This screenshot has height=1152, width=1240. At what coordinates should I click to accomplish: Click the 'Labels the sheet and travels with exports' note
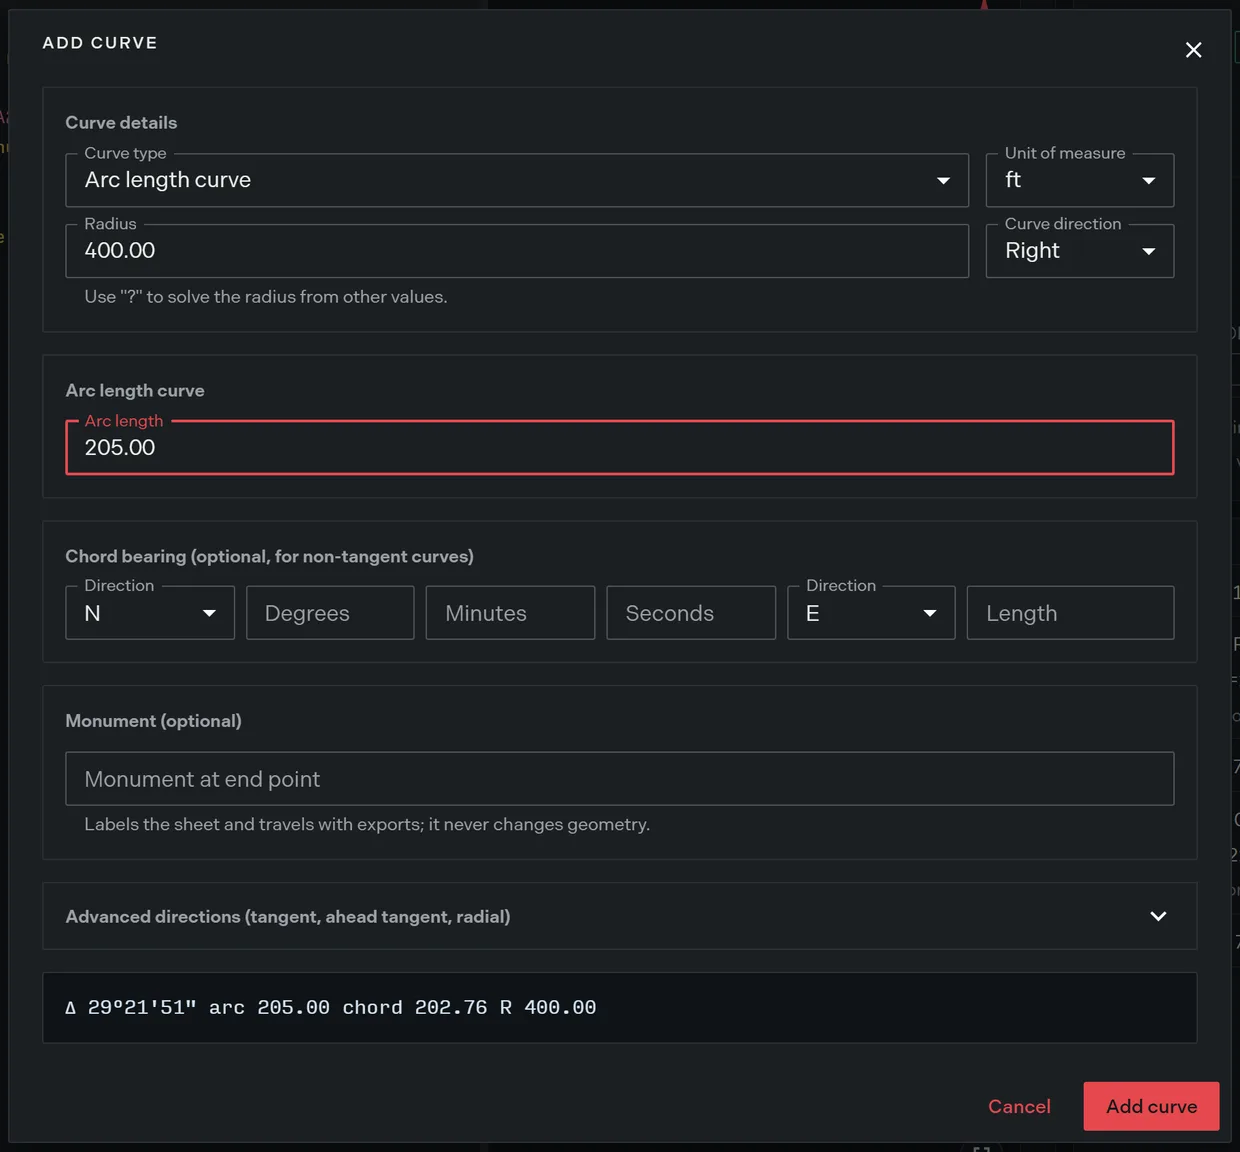coord(367,824)
